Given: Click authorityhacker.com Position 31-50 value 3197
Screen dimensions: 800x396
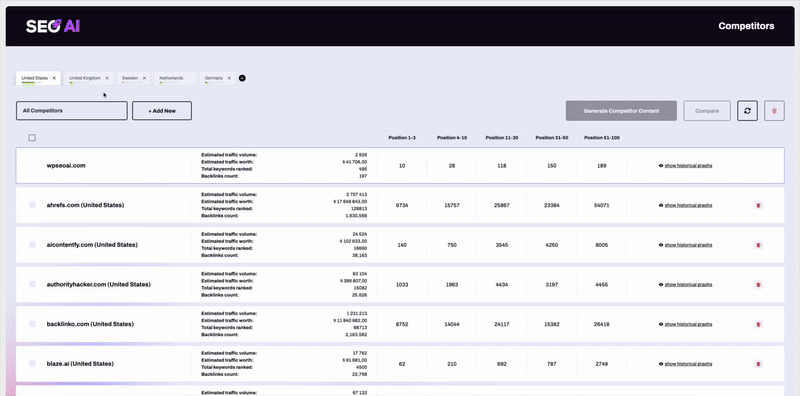Looking at the screenshot, I should click(552, 285).
